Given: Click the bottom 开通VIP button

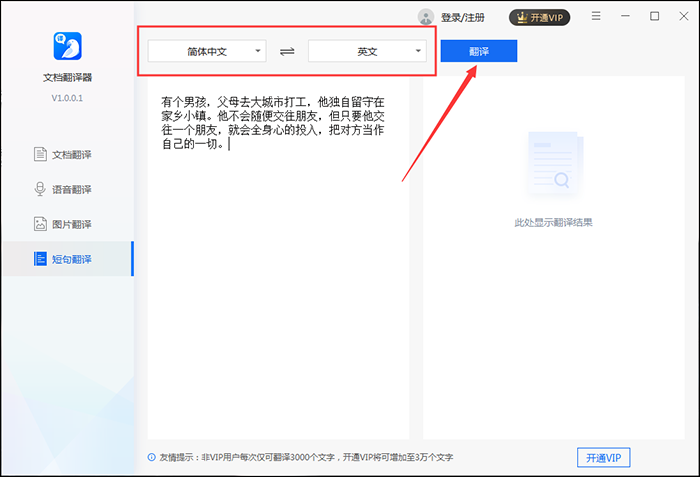Looking at the screenshot, I should (604, 457).
